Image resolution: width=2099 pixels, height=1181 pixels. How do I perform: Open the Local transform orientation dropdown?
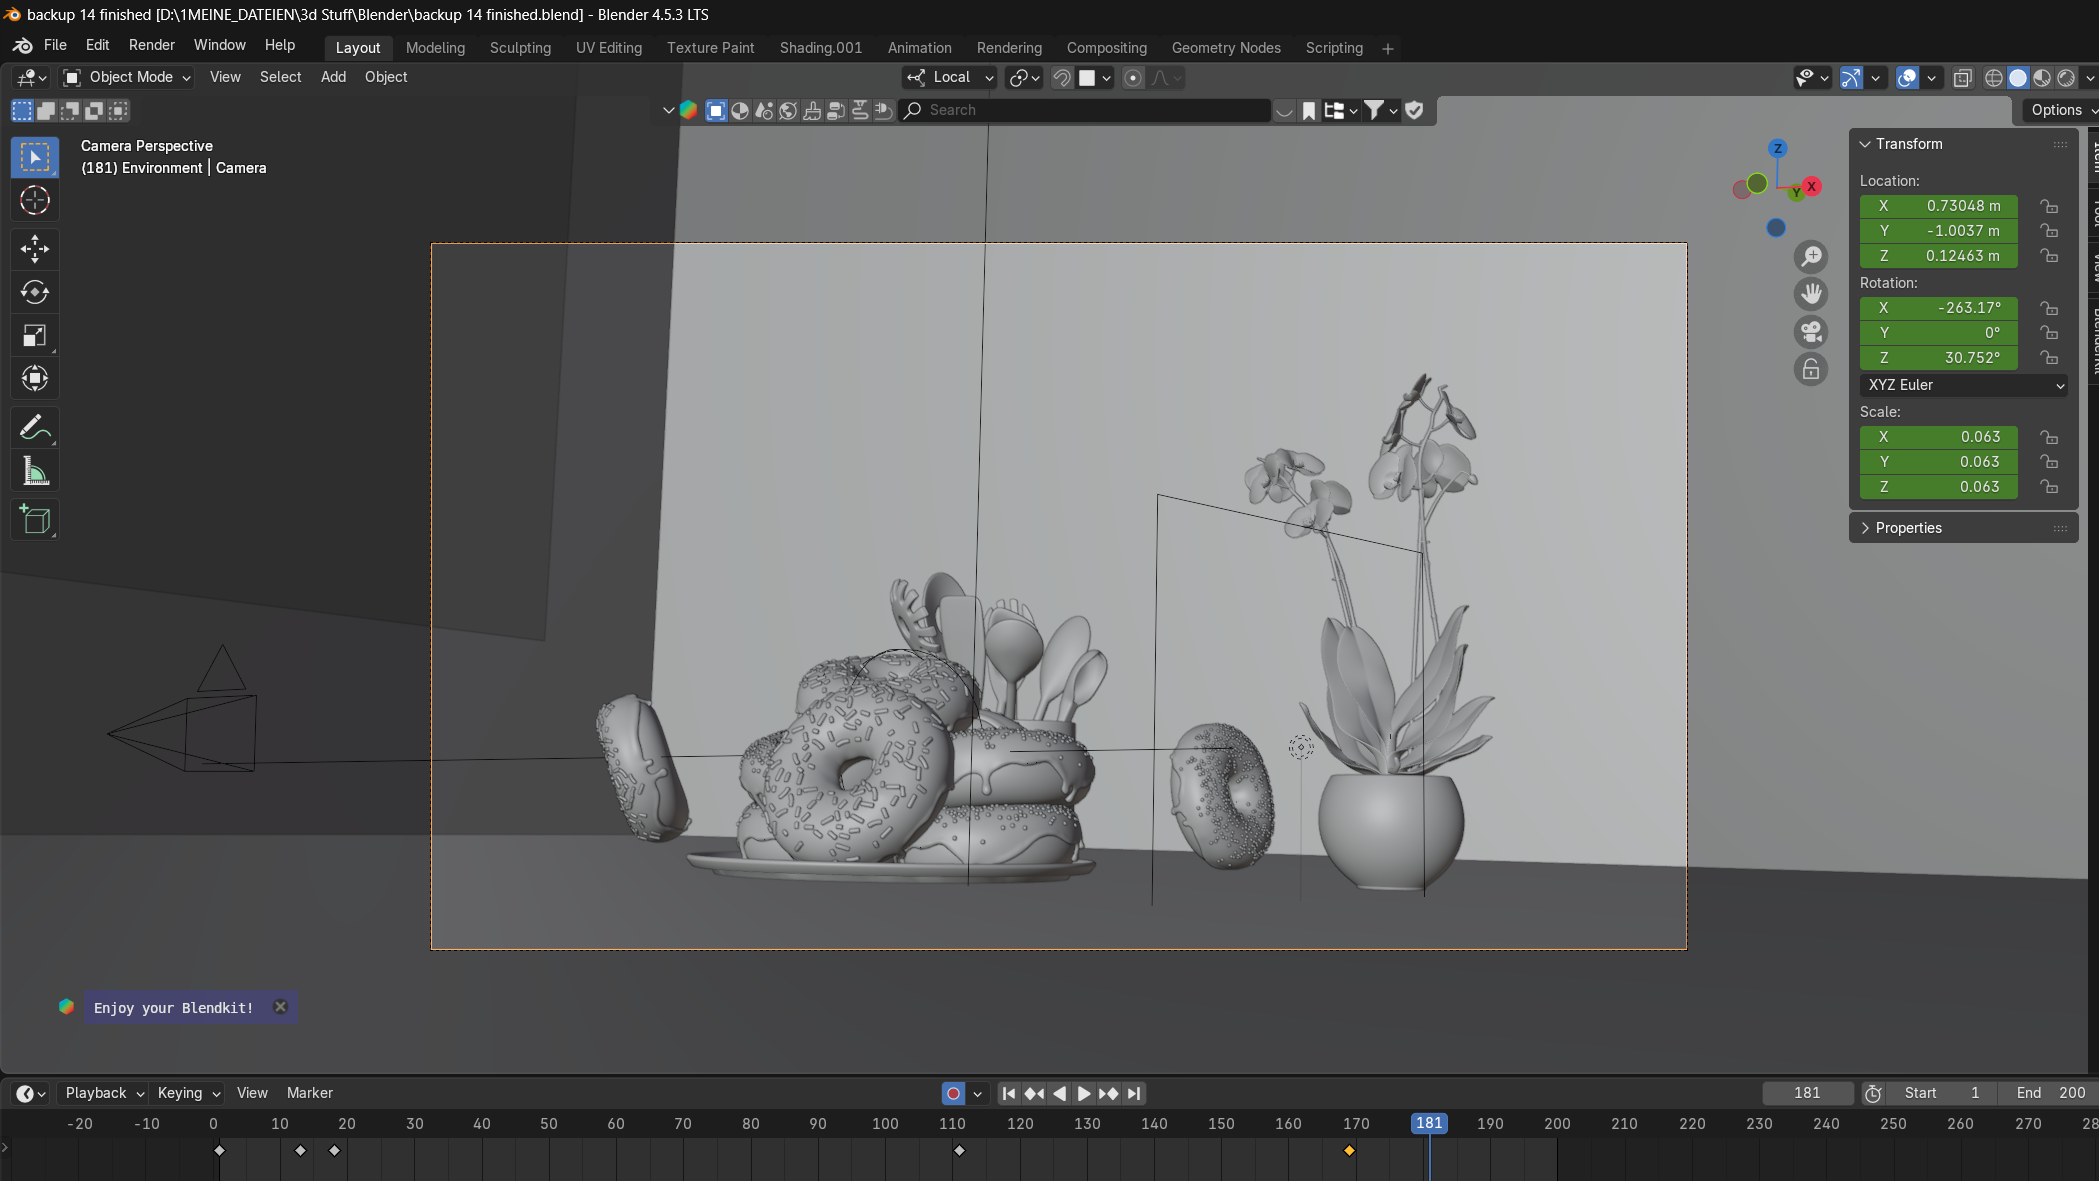pyautogui.click(x=950, y=78)
